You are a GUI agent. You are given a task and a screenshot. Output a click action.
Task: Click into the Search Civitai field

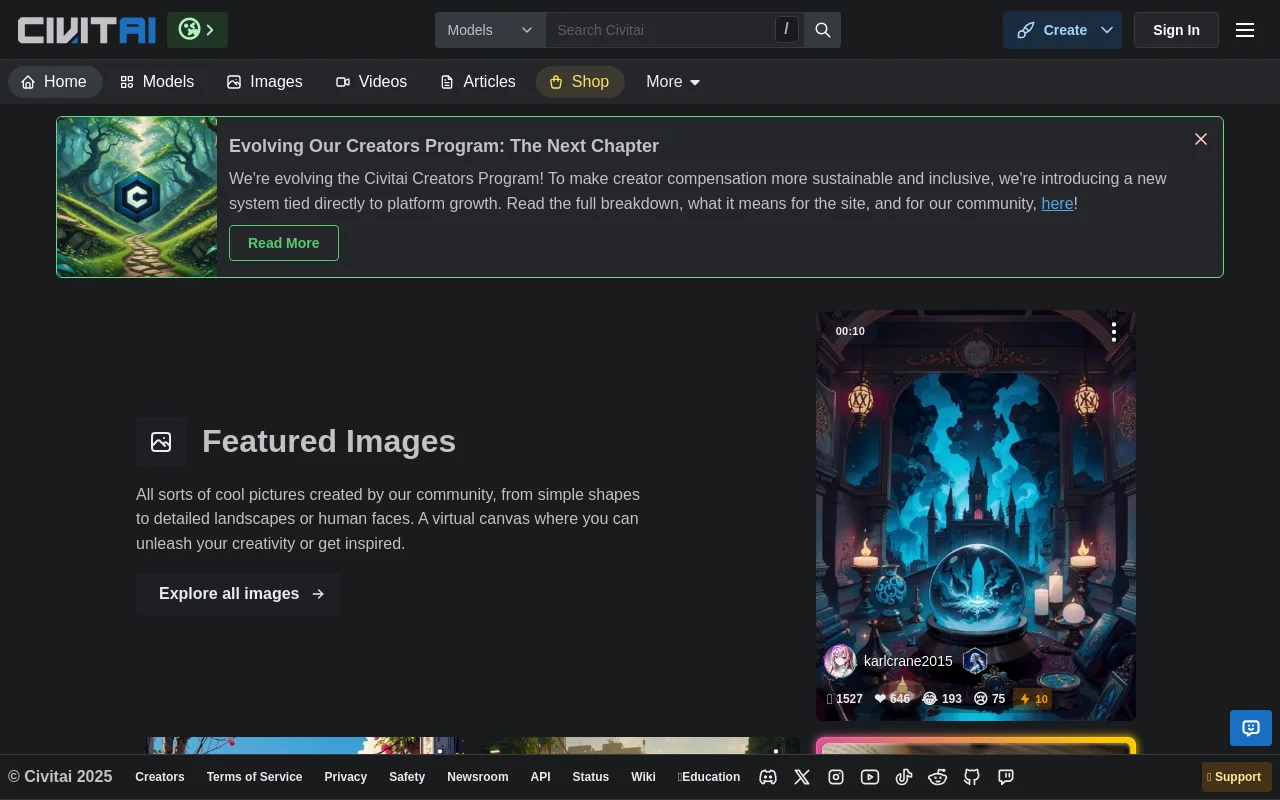(x=660, y=30)
